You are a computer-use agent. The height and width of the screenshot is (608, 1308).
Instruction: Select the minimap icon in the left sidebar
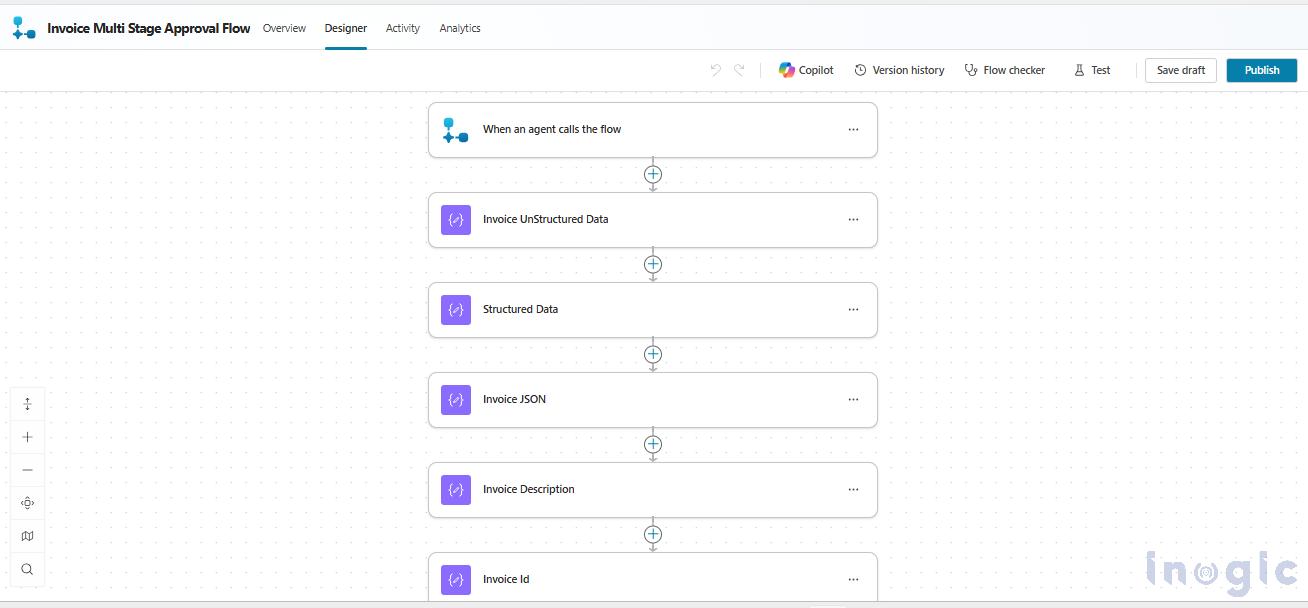[27, 535]
